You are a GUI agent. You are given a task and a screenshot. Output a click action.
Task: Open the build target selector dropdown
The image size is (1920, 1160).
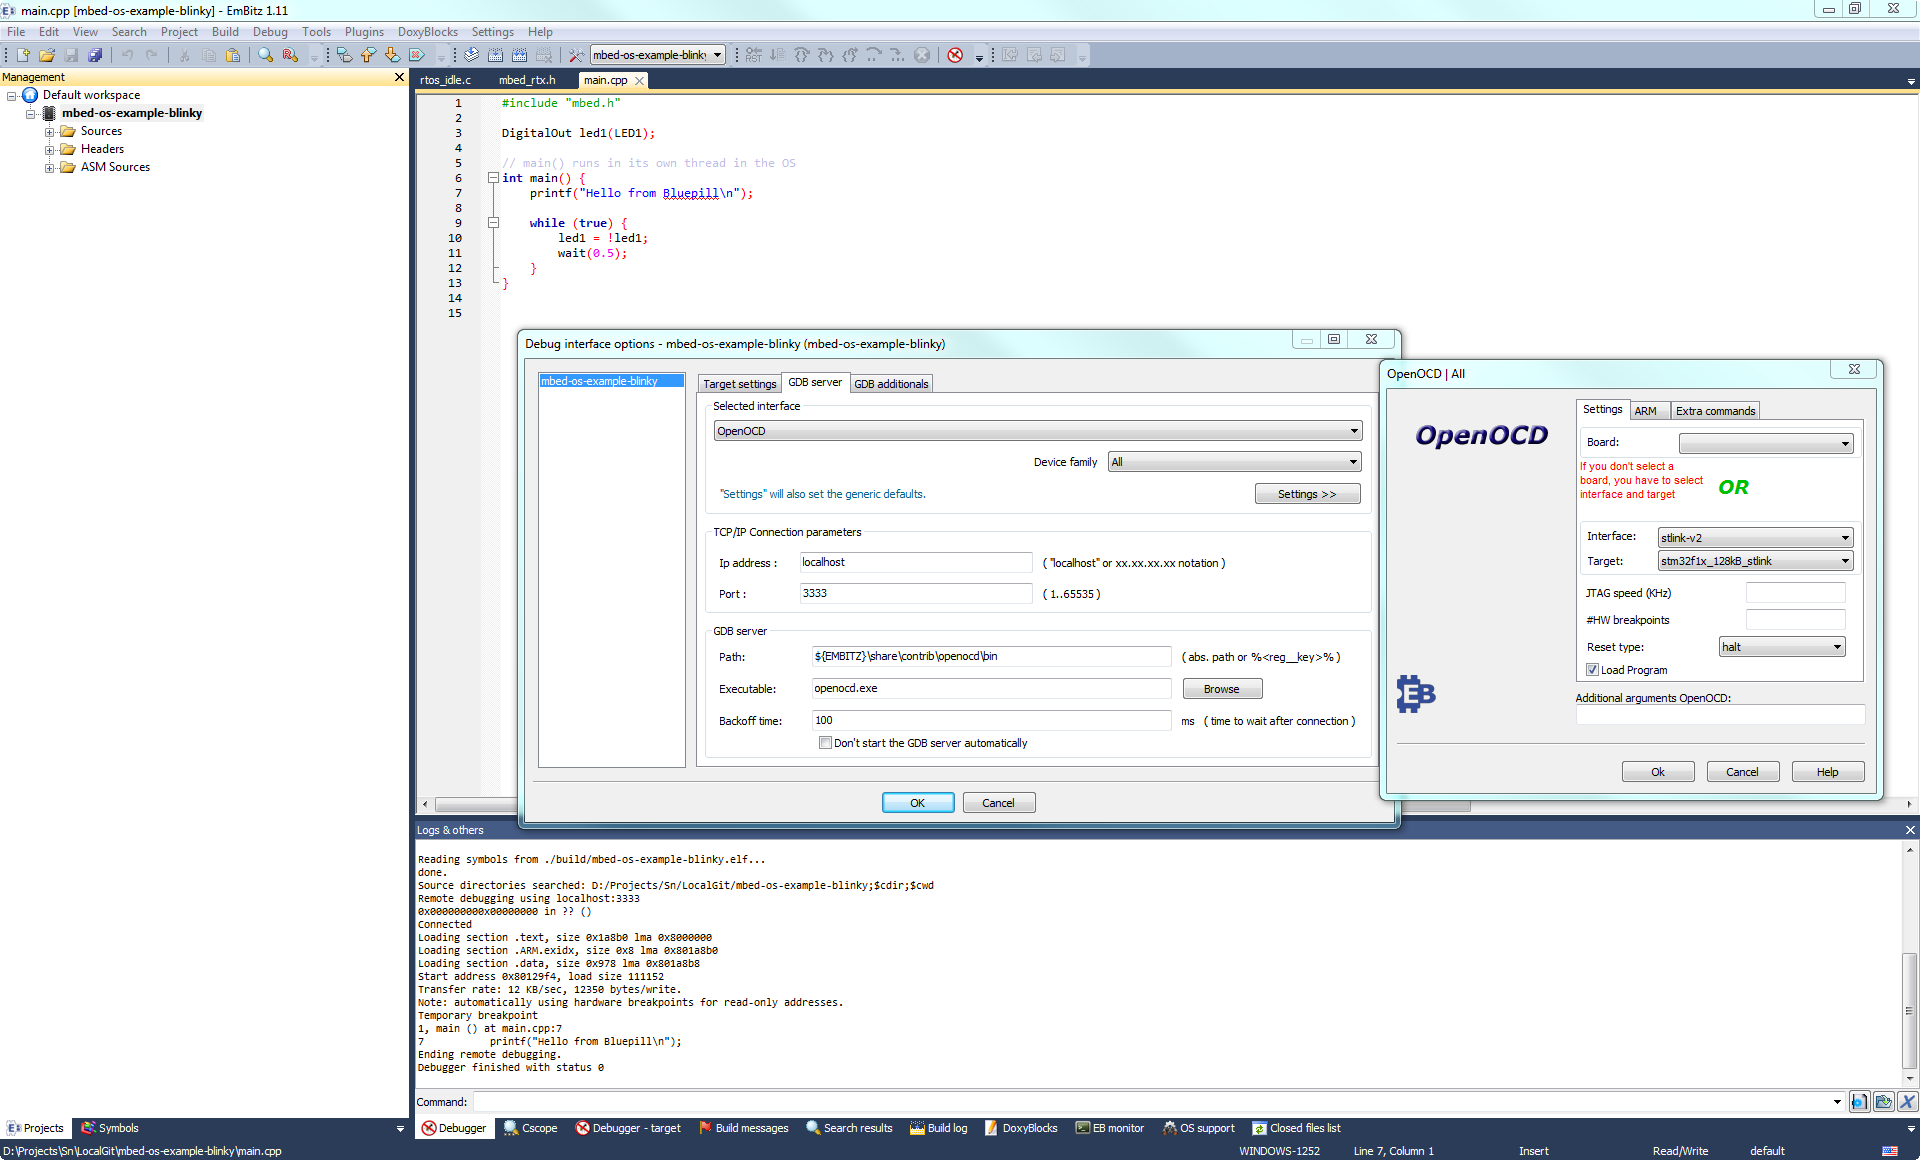[657, 55]
